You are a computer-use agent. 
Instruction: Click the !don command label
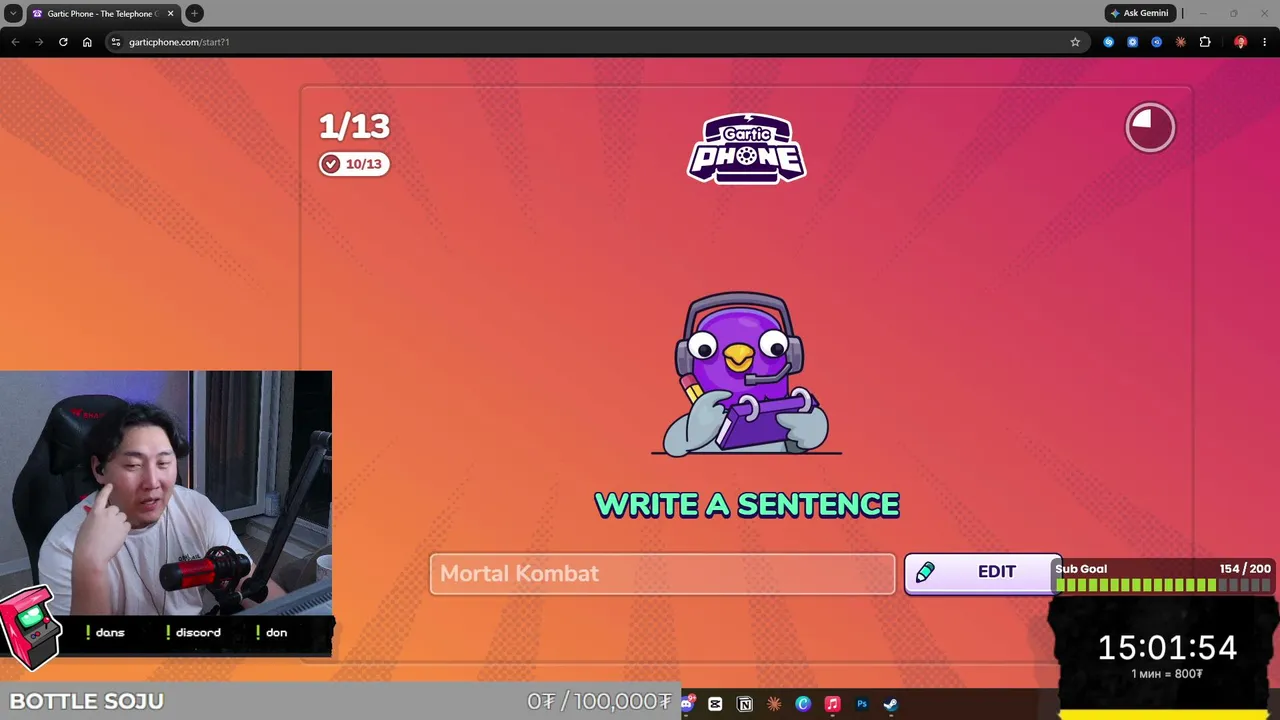tap(271, 632)
